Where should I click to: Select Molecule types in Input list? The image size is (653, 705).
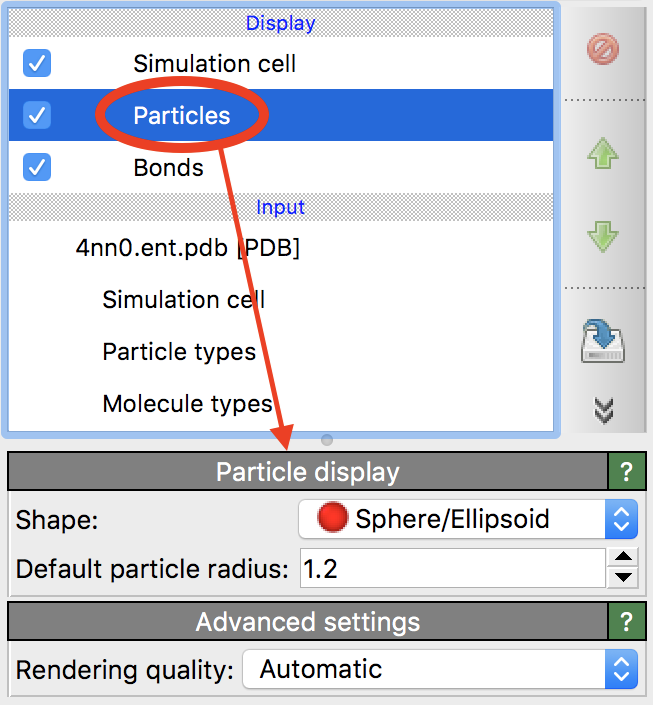[x=187, y=404]
